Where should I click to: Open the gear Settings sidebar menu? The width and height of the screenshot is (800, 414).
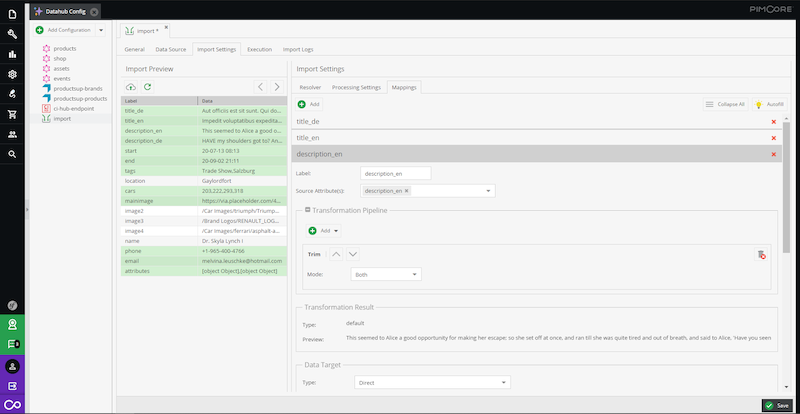tap(12, 75)
